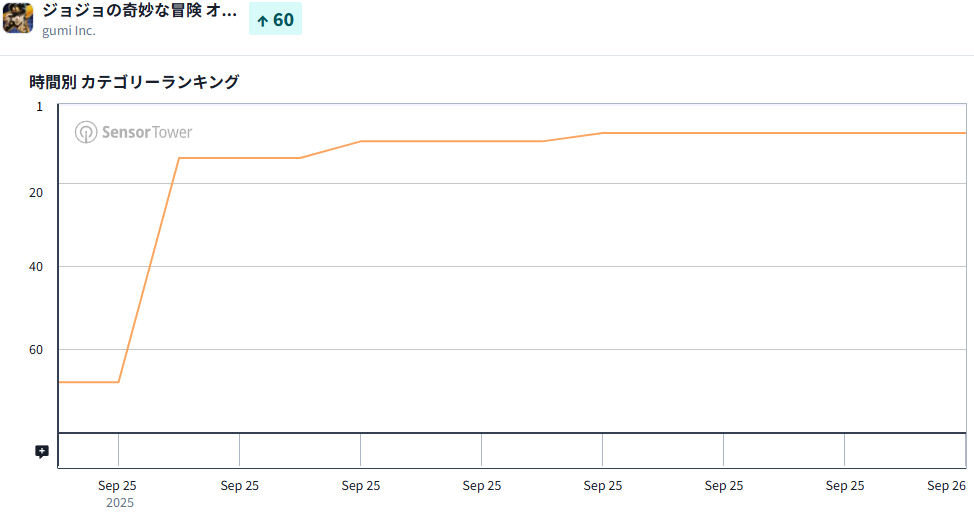The image size is (974, 512).
Task: Click the Sensor Tower watermark text
Action: point(146,132)
